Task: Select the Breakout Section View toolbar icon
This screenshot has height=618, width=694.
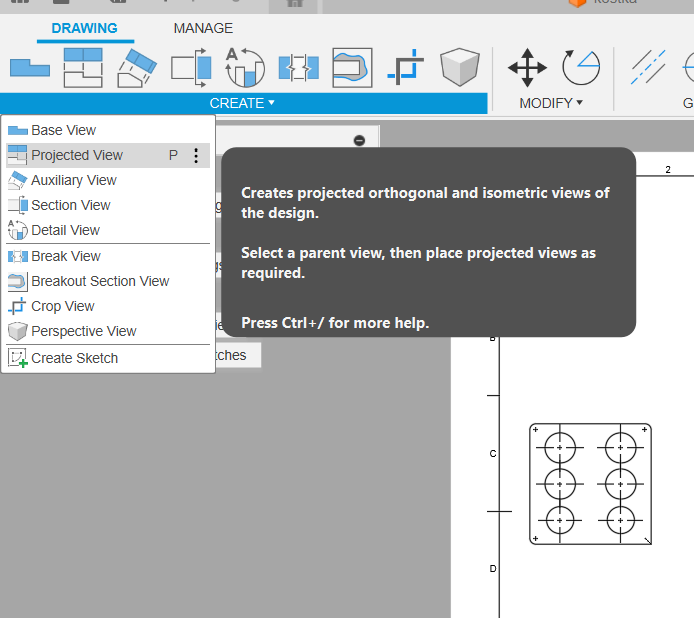Action: click(x=352, y=67)
